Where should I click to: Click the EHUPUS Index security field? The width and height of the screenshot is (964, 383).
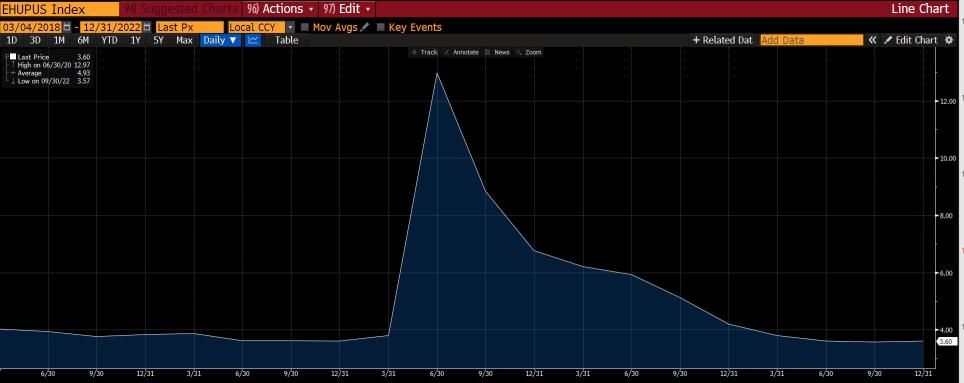[60, 9]
